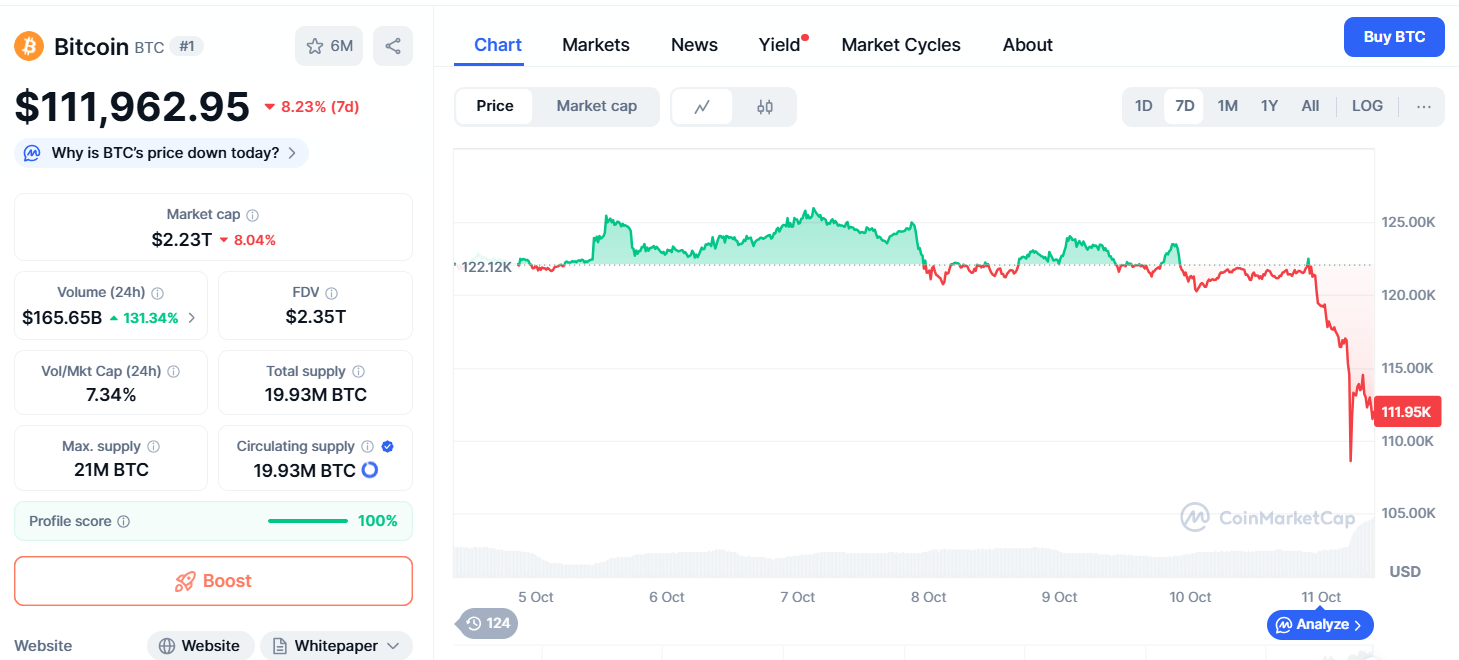Select the Market cap toggle

(597, 106)
